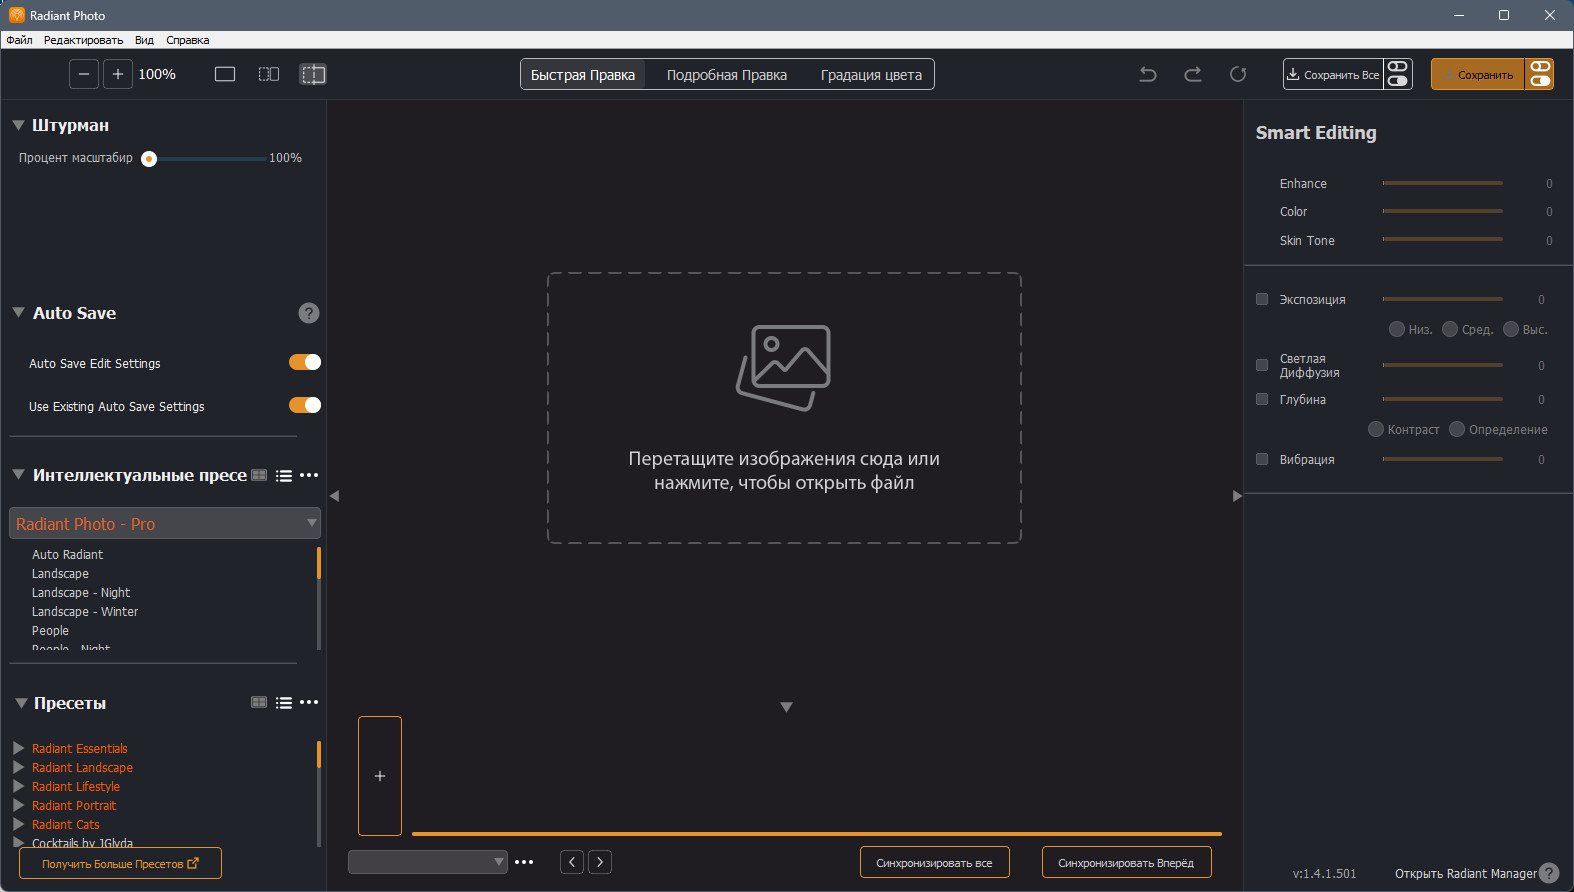Go to the previous image arrow
1574x892 pixels.
point(572,862)
